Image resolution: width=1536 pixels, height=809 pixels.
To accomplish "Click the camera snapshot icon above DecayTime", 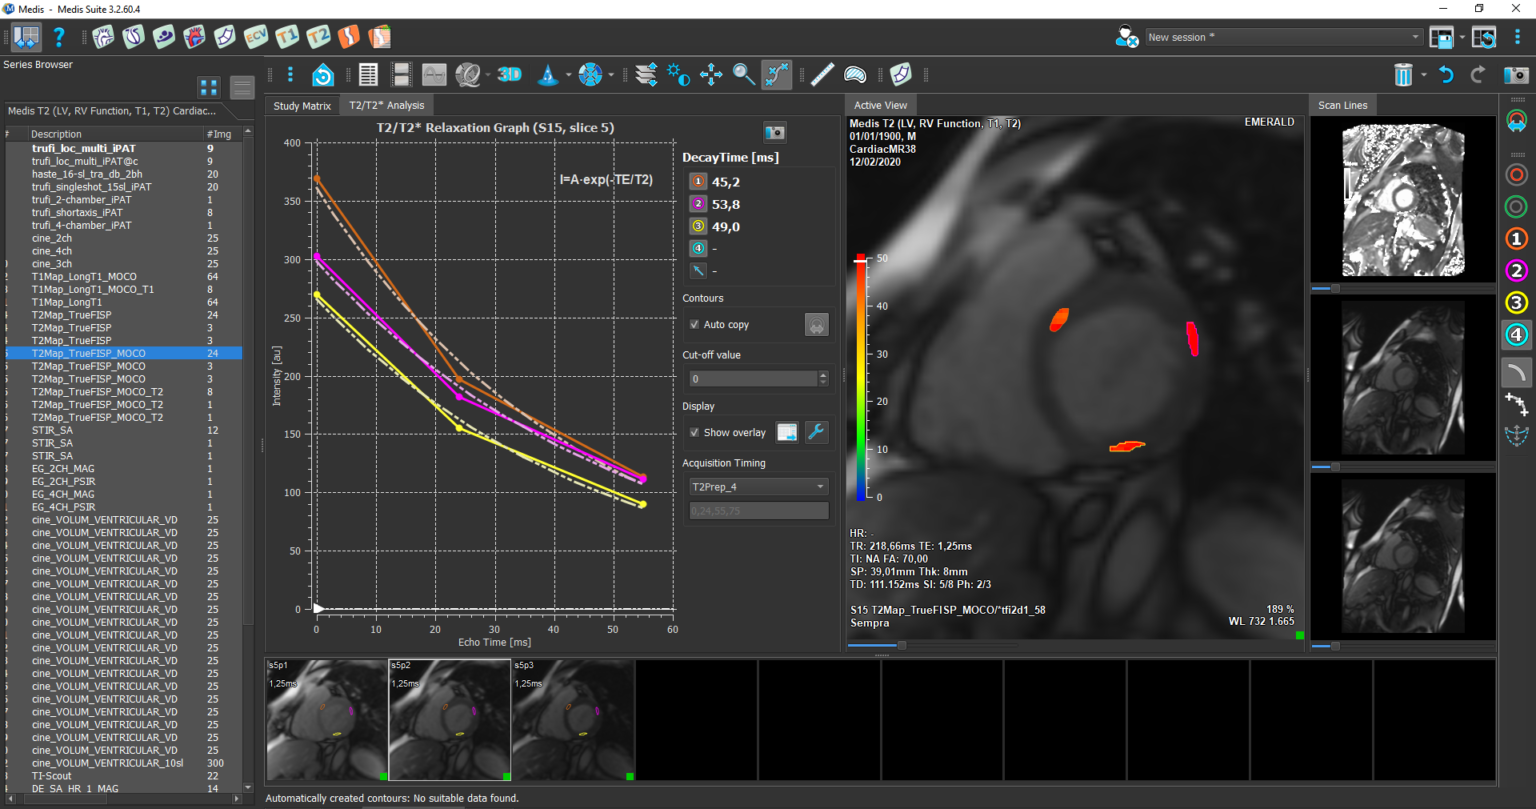I will (775, 131).
